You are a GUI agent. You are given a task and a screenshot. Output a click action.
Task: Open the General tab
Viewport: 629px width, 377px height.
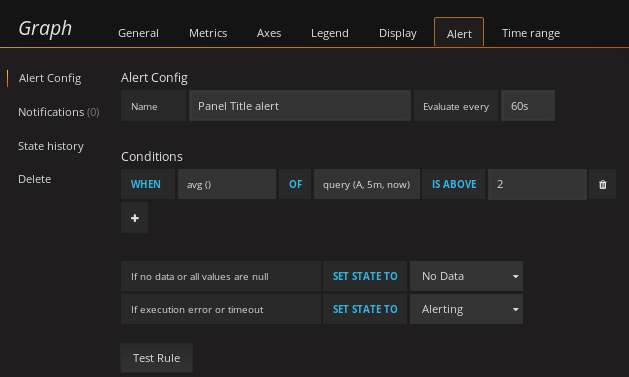[x=138, y=33]
